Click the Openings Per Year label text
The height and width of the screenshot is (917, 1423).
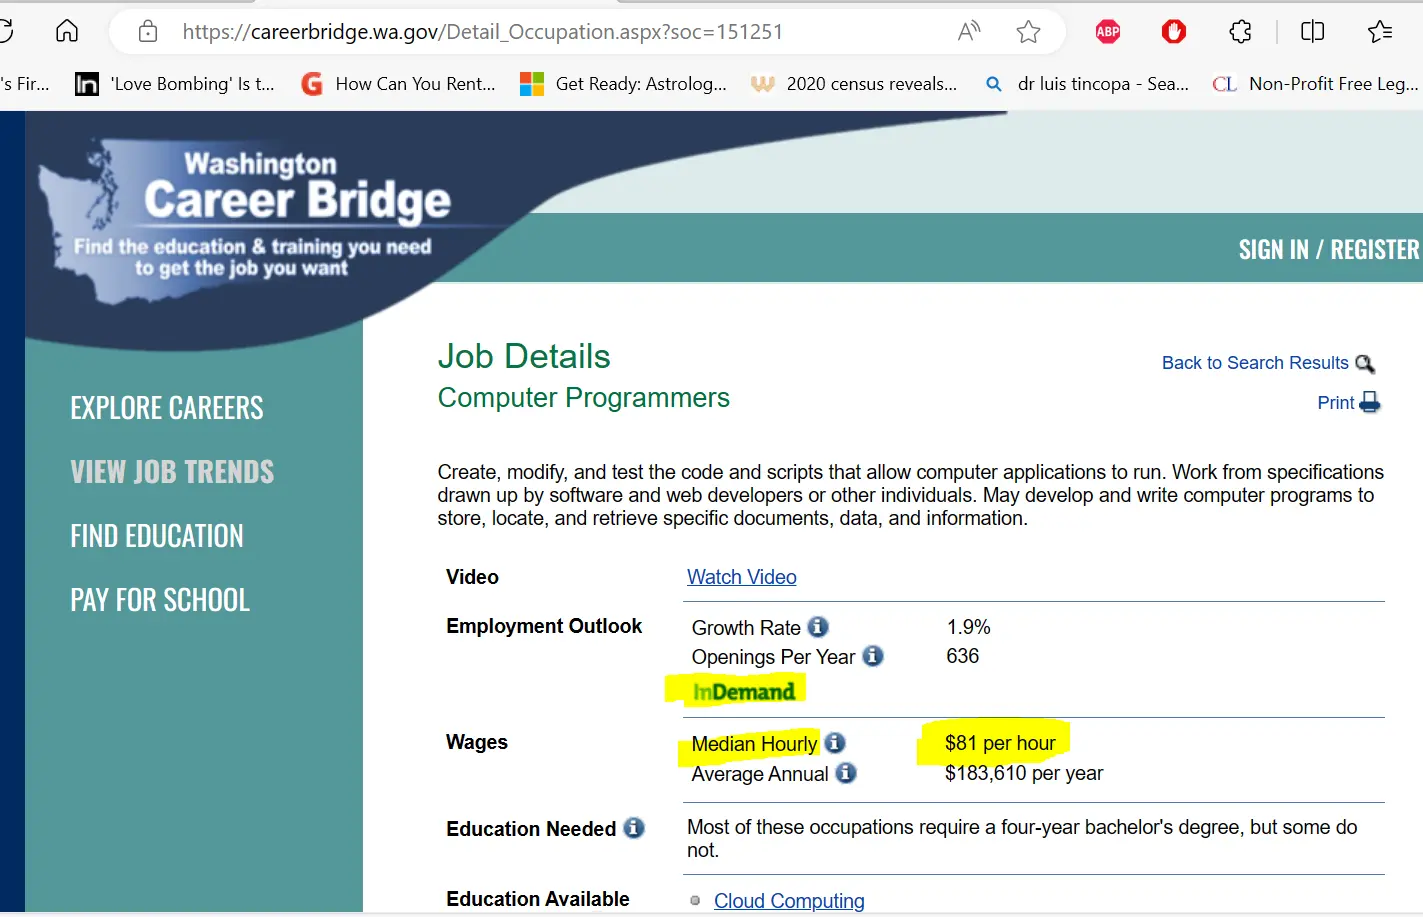(774, 657)
